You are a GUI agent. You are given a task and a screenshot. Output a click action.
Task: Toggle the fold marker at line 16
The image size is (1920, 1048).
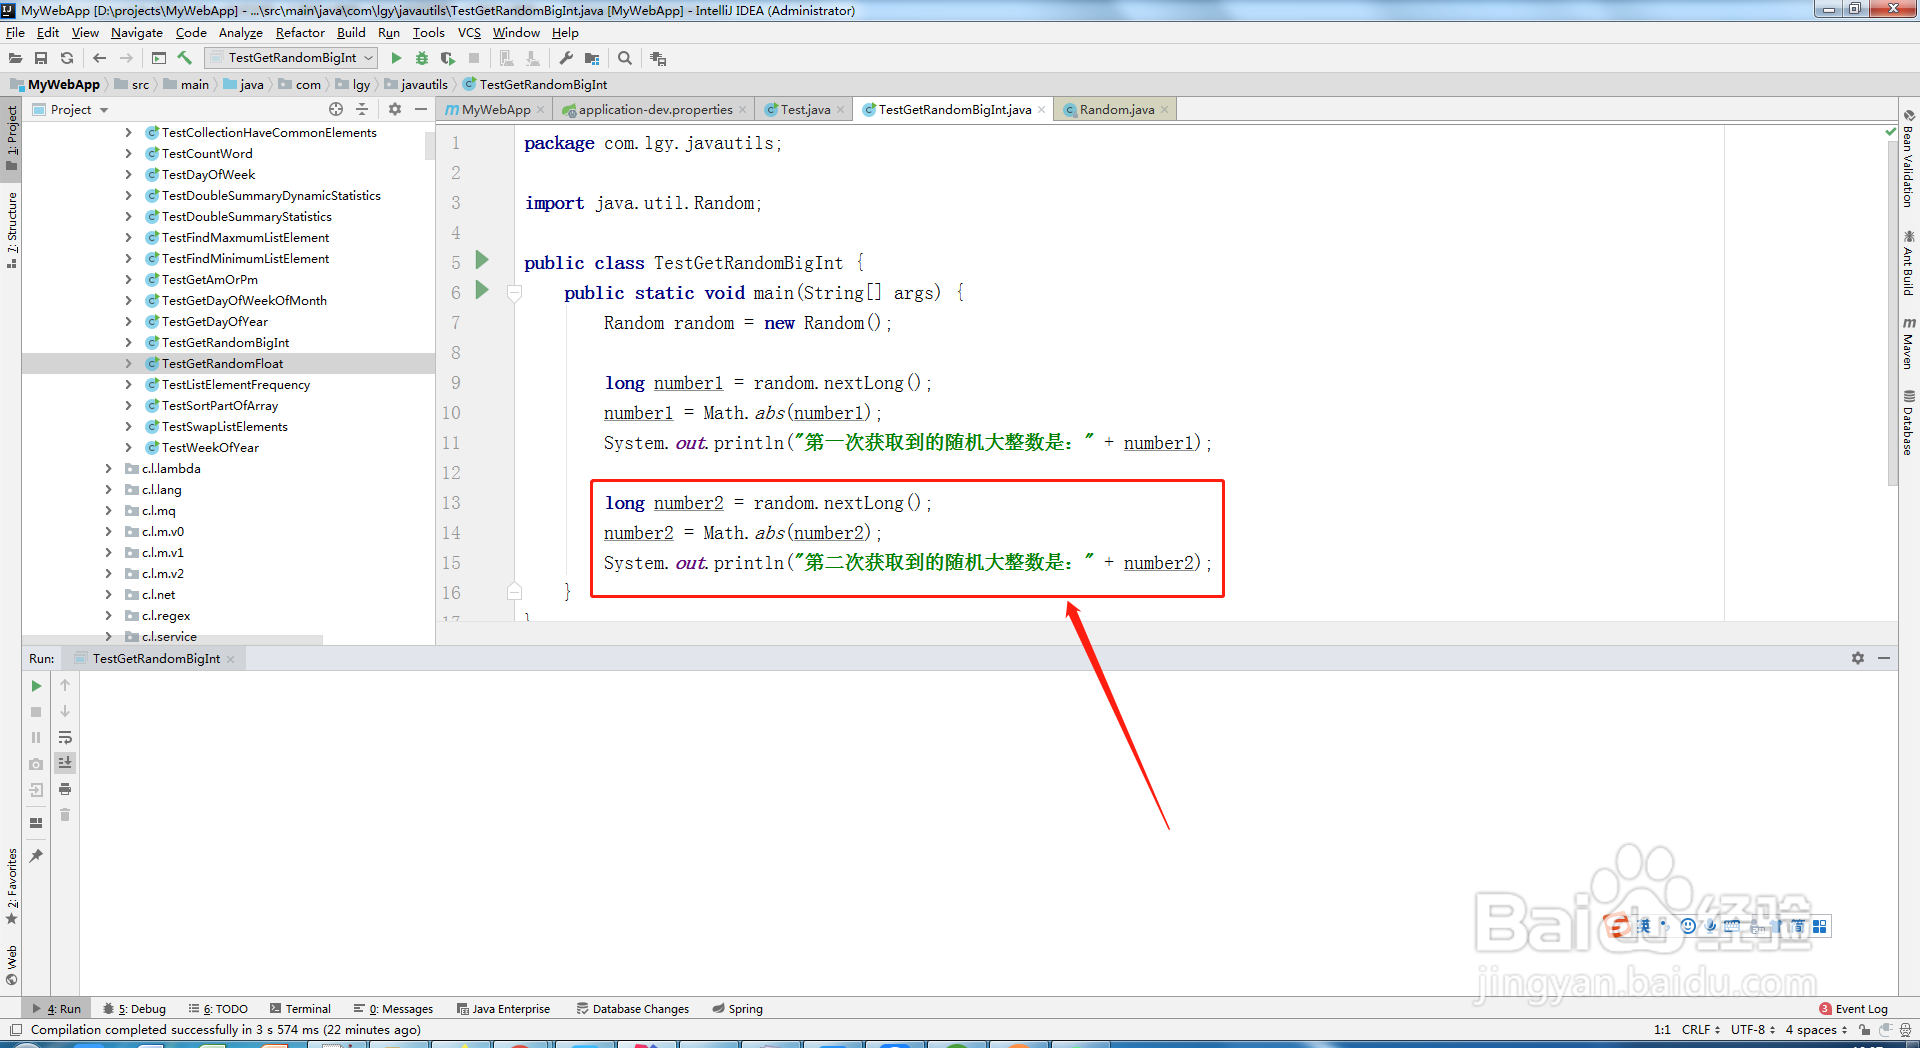(515, 592)
